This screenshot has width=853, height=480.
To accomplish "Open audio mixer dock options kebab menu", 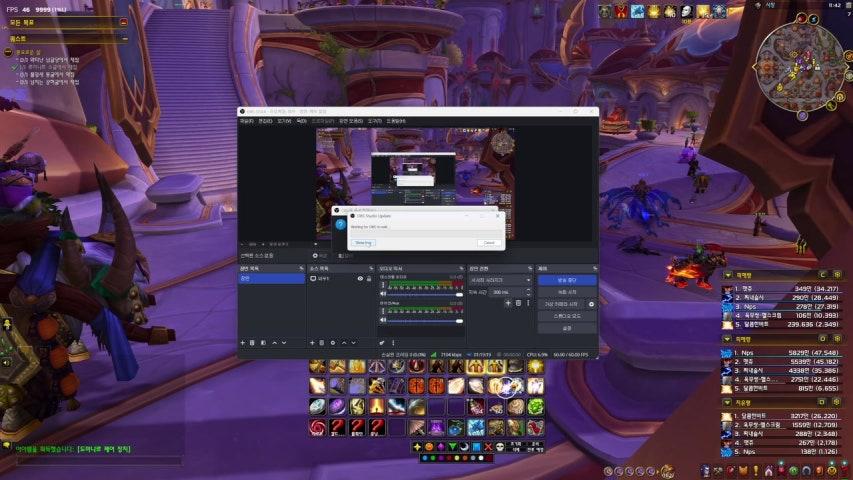I will (x=393, y=343).
